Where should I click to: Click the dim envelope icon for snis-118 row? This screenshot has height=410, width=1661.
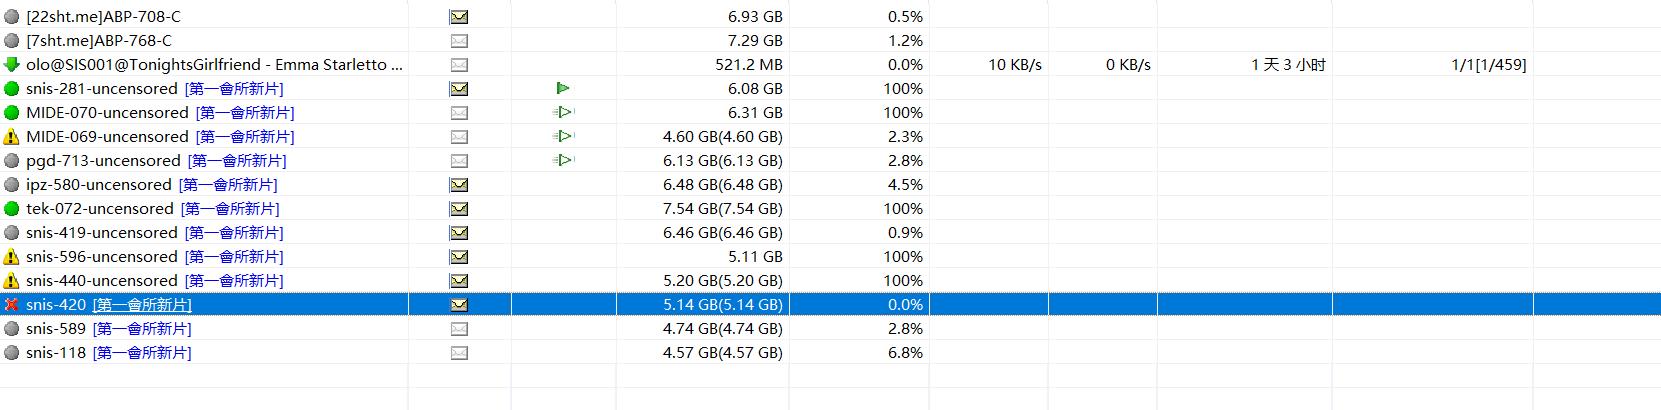[459, 353]
